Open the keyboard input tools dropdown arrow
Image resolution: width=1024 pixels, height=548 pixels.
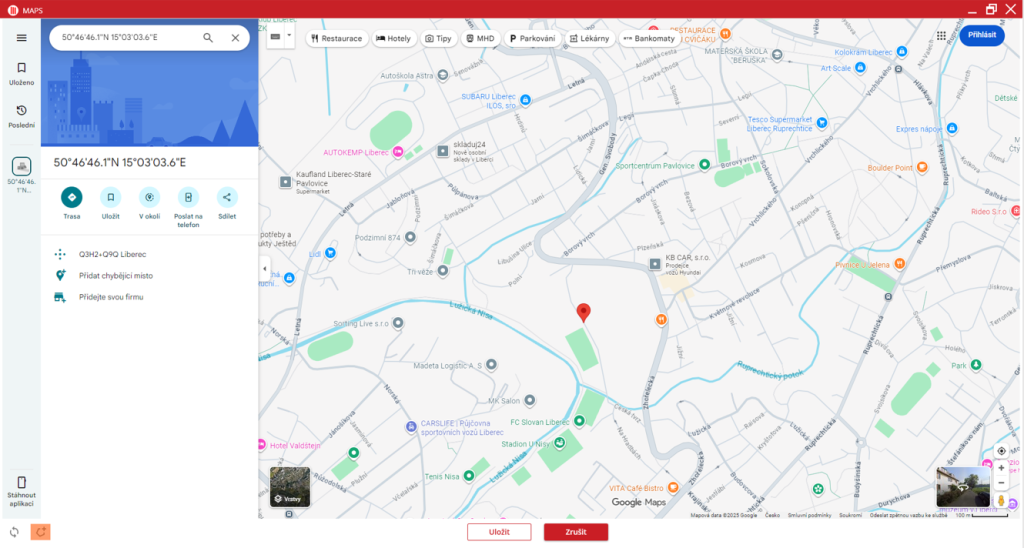click(289, 35)
